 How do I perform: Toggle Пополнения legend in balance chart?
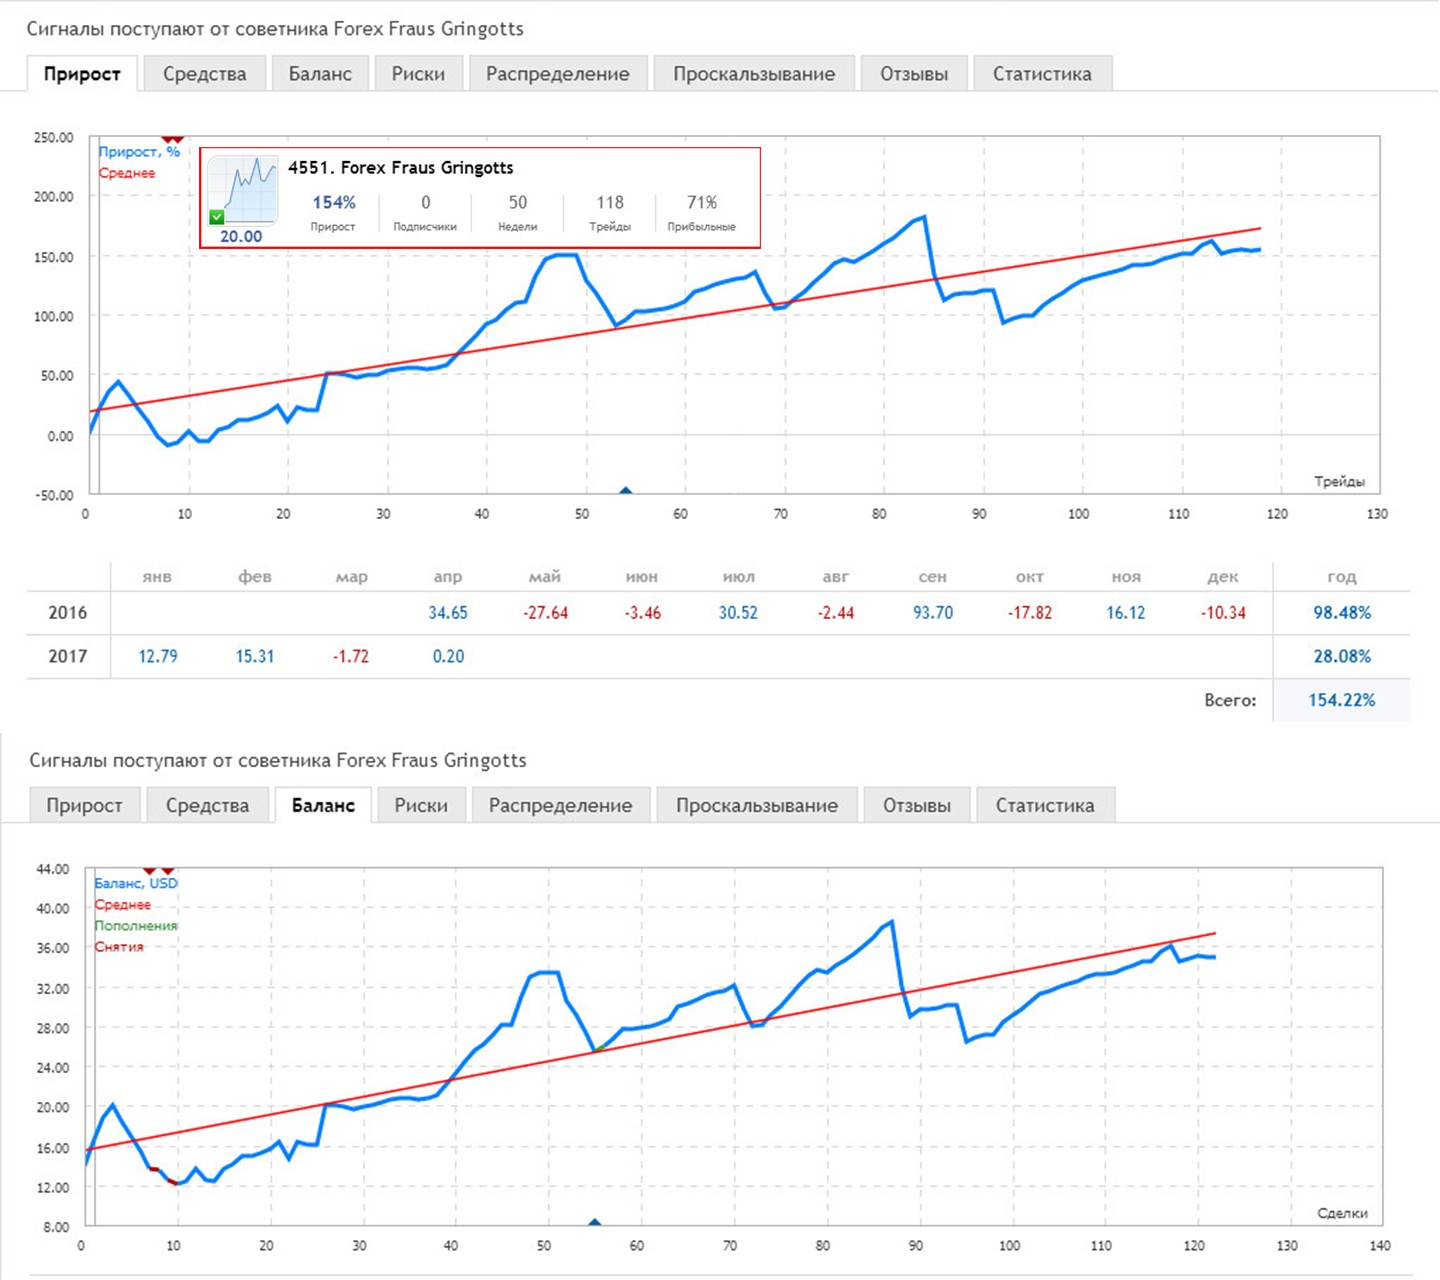coord(136,926)
